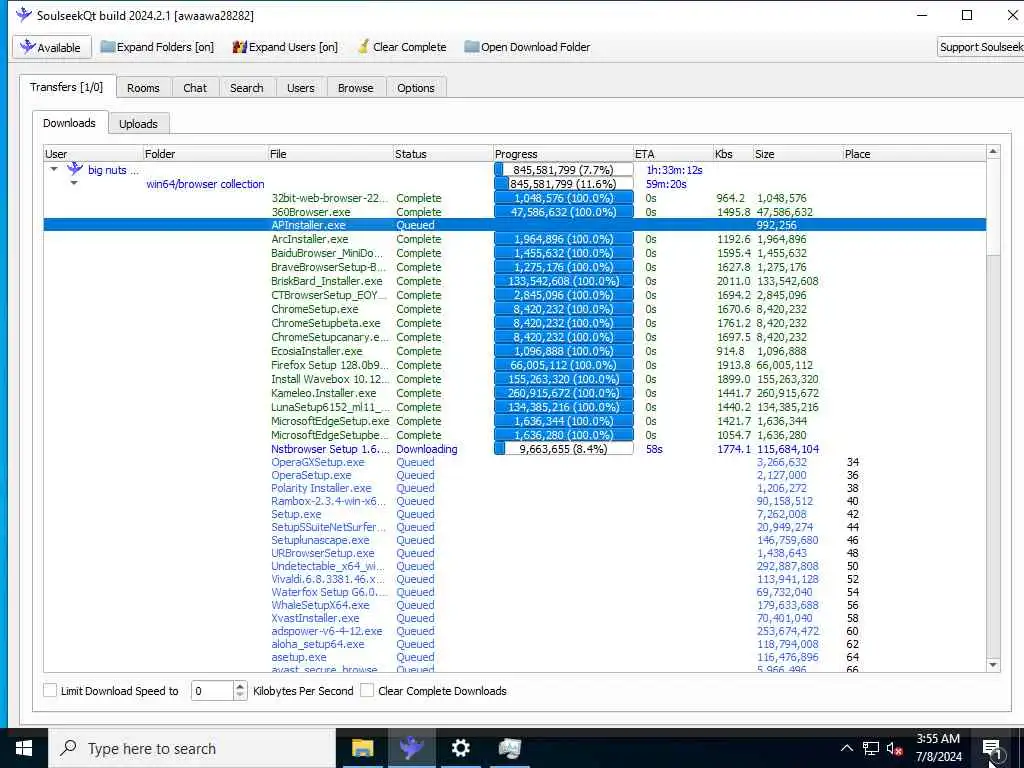Switch to the Uploads sub-tab
Screen dimensions: 1024x768
click(138, 123)
